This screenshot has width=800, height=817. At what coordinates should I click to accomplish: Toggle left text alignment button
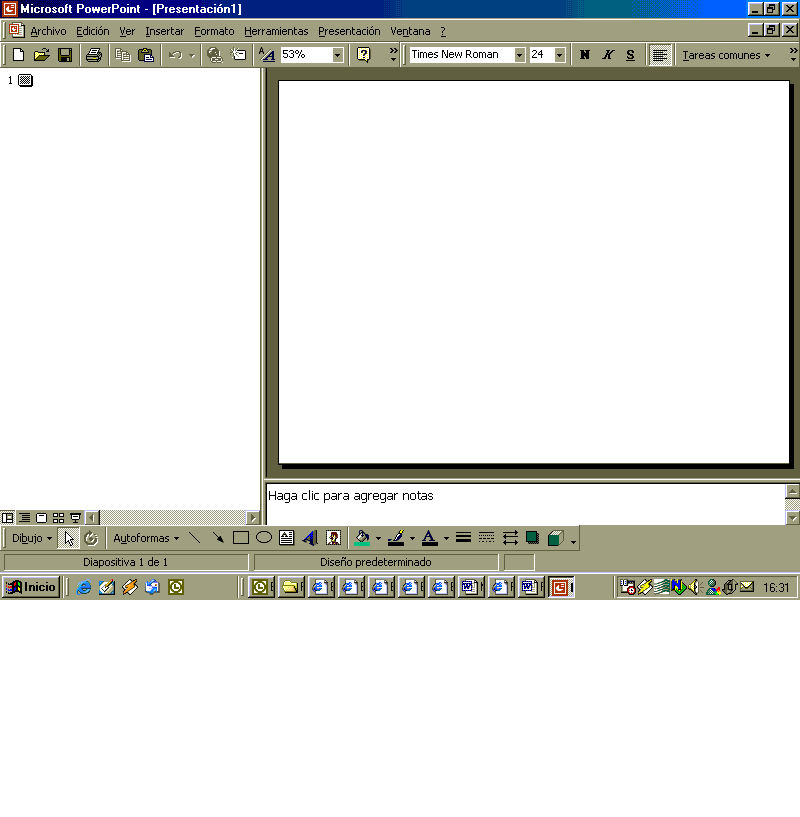click(x=660, y=55)
